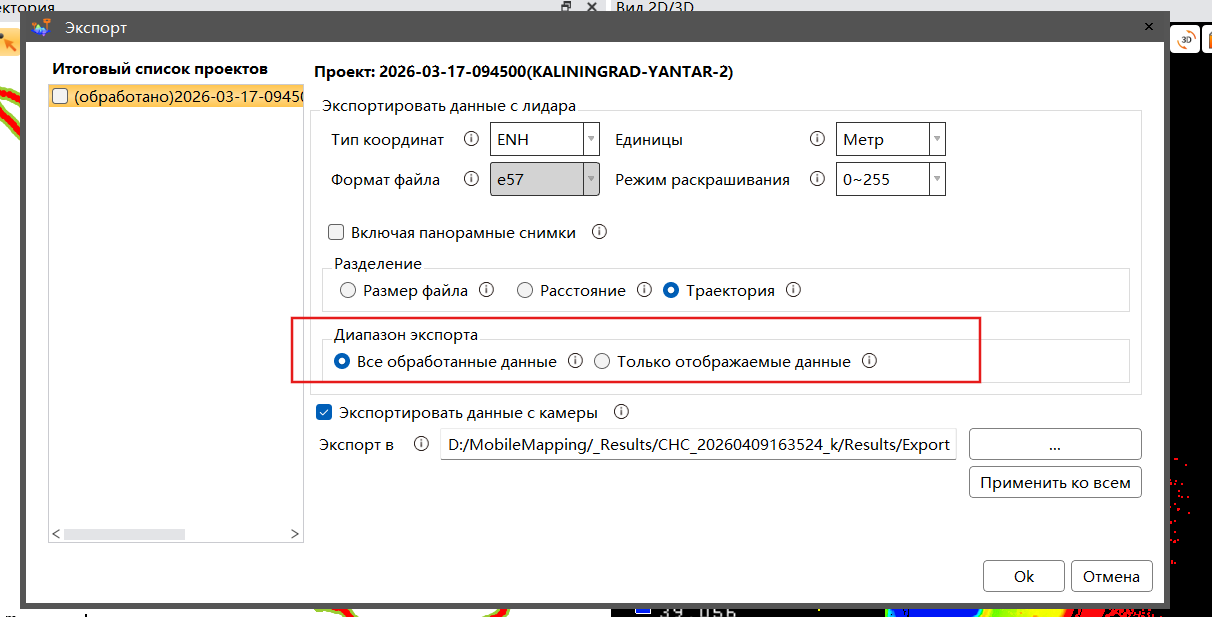Click the Экспорт dialog app icon

tap(42, 27)
